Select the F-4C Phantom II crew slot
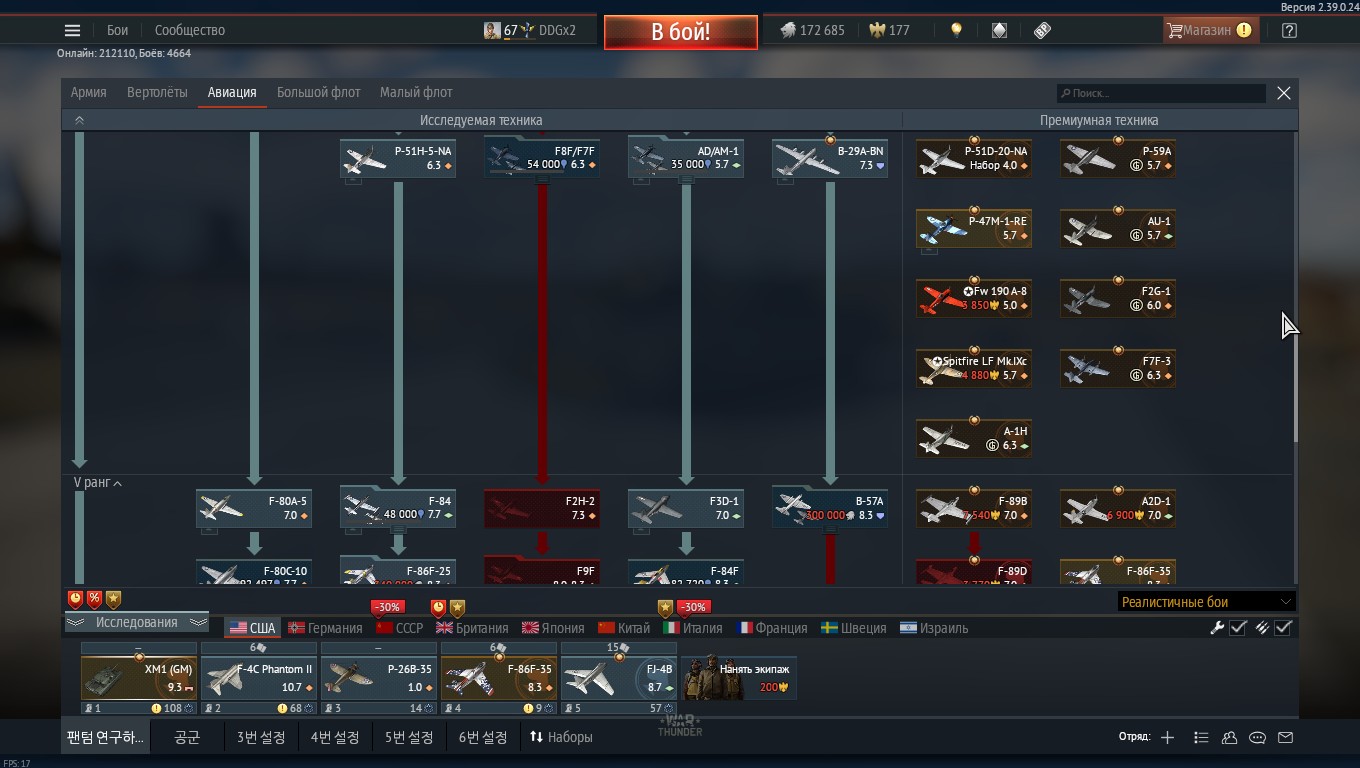This screenshot has height=768, width=1360. click(258, 678)
